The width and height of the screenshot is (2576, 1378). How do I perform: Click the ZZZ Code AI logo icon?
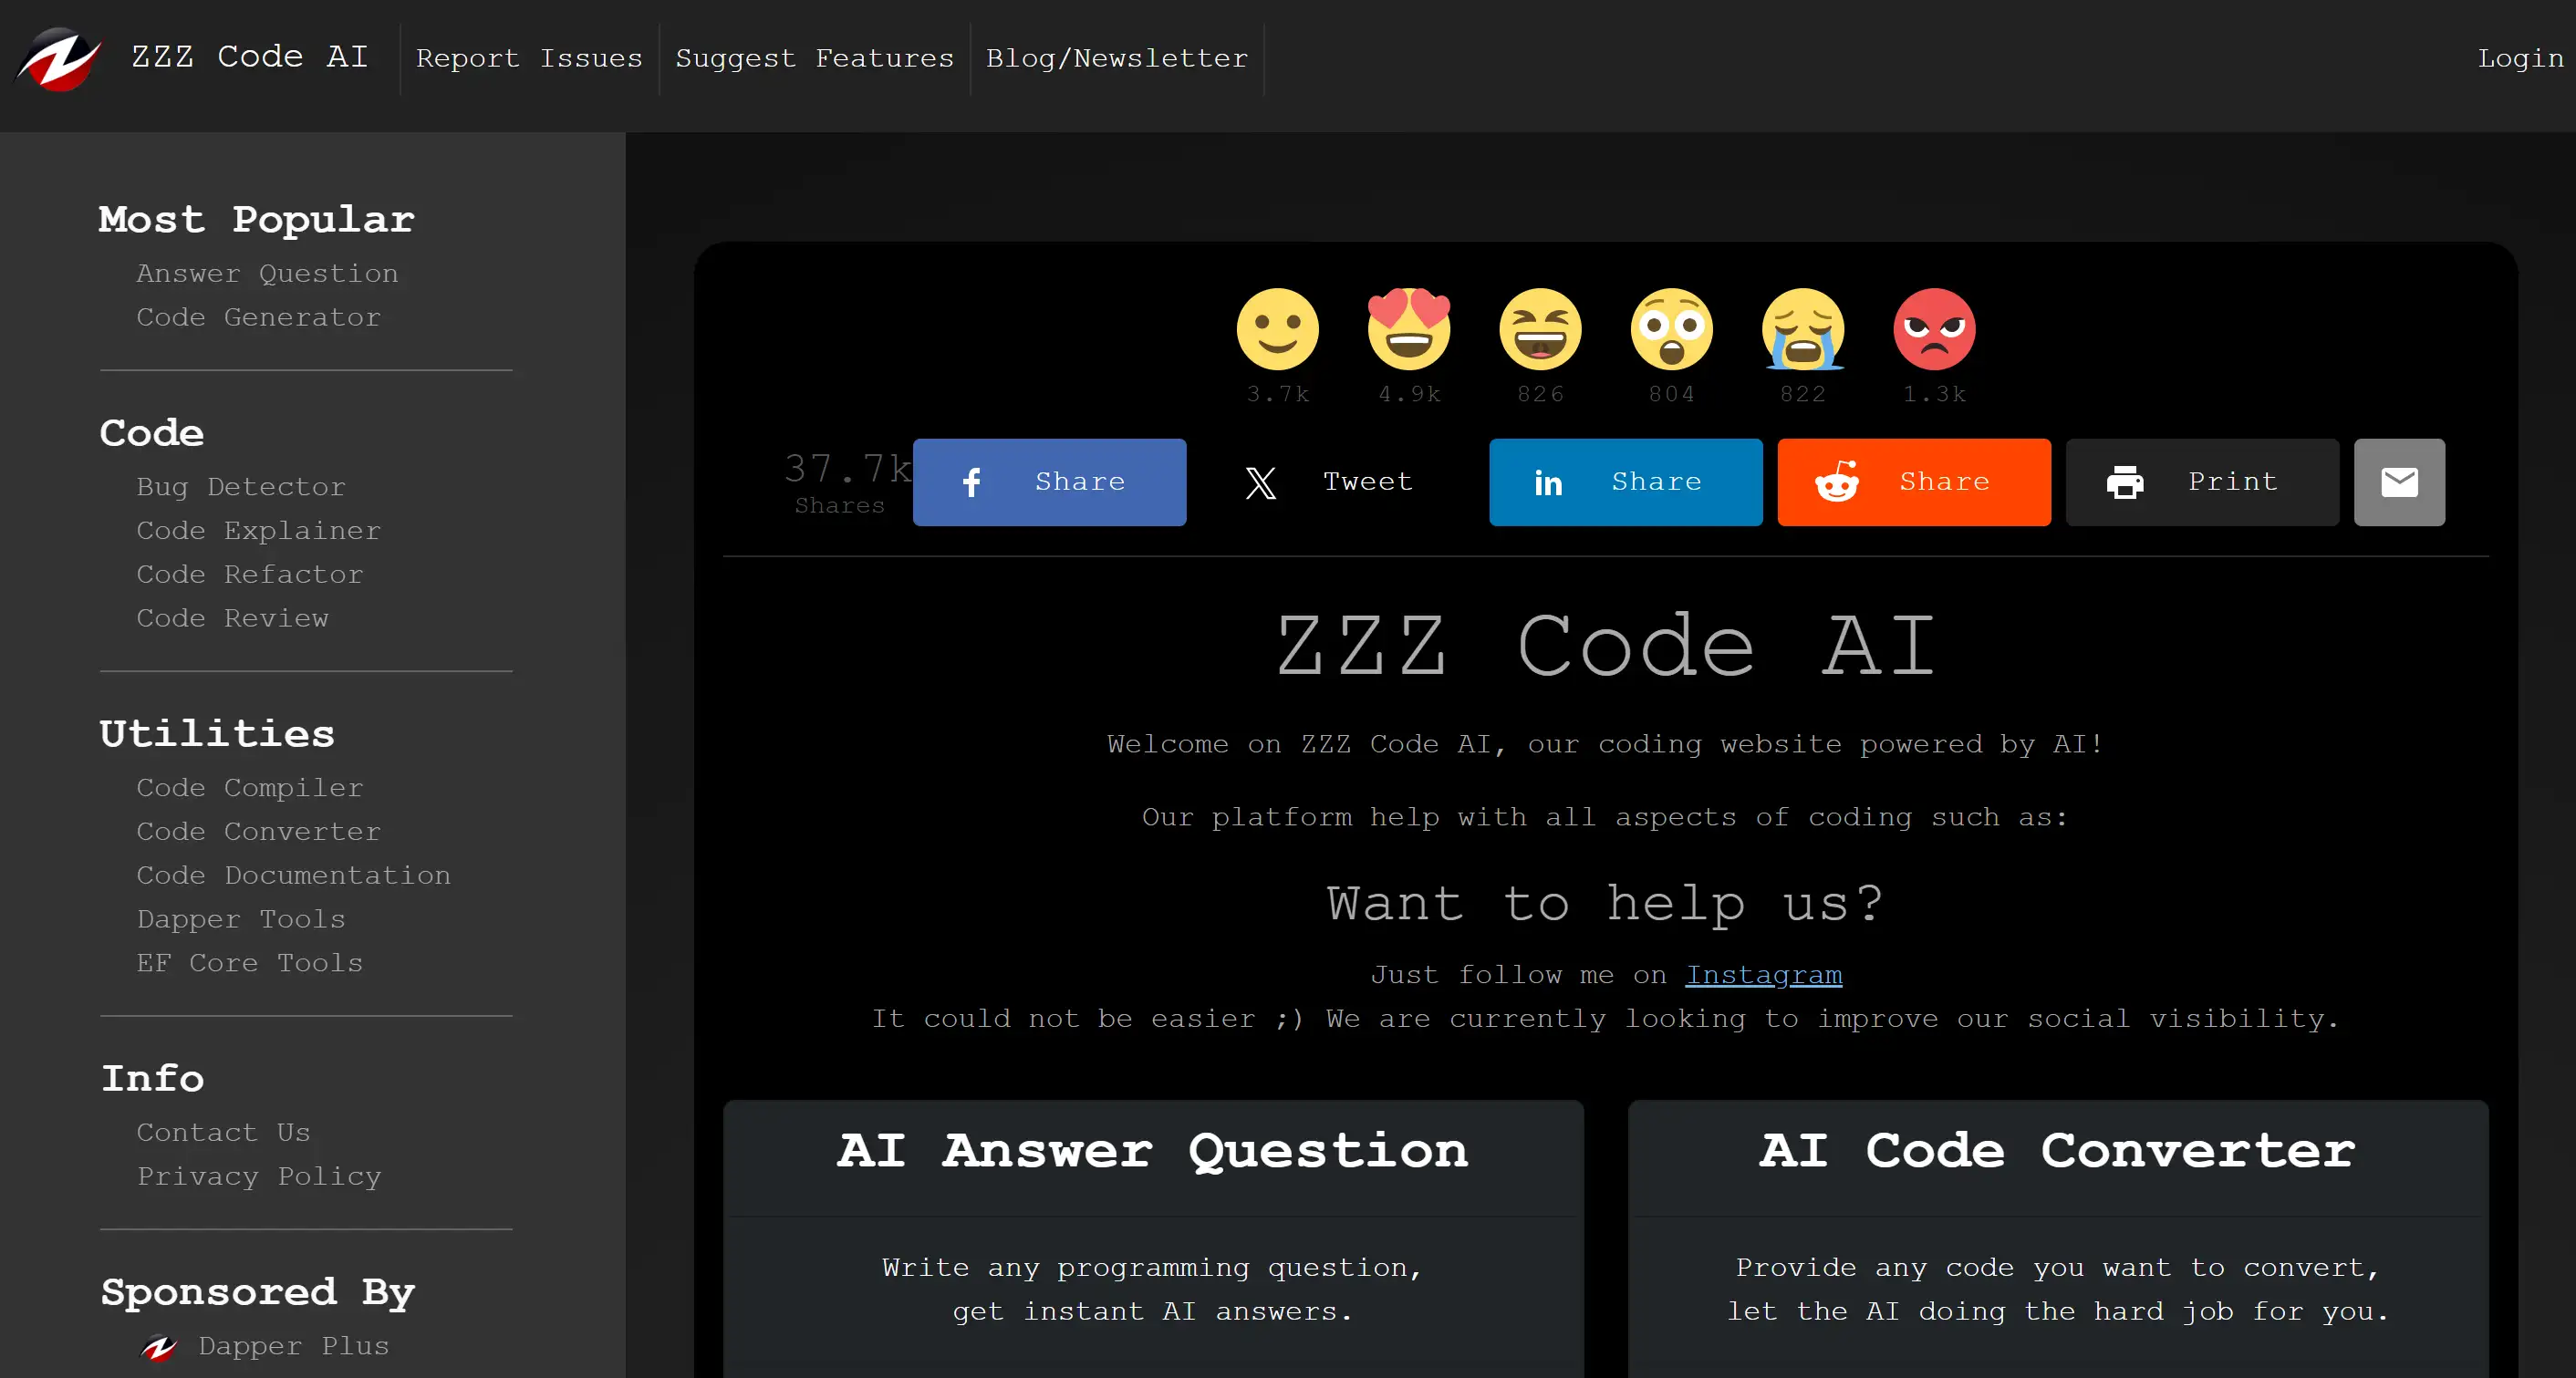click(59, 58)
